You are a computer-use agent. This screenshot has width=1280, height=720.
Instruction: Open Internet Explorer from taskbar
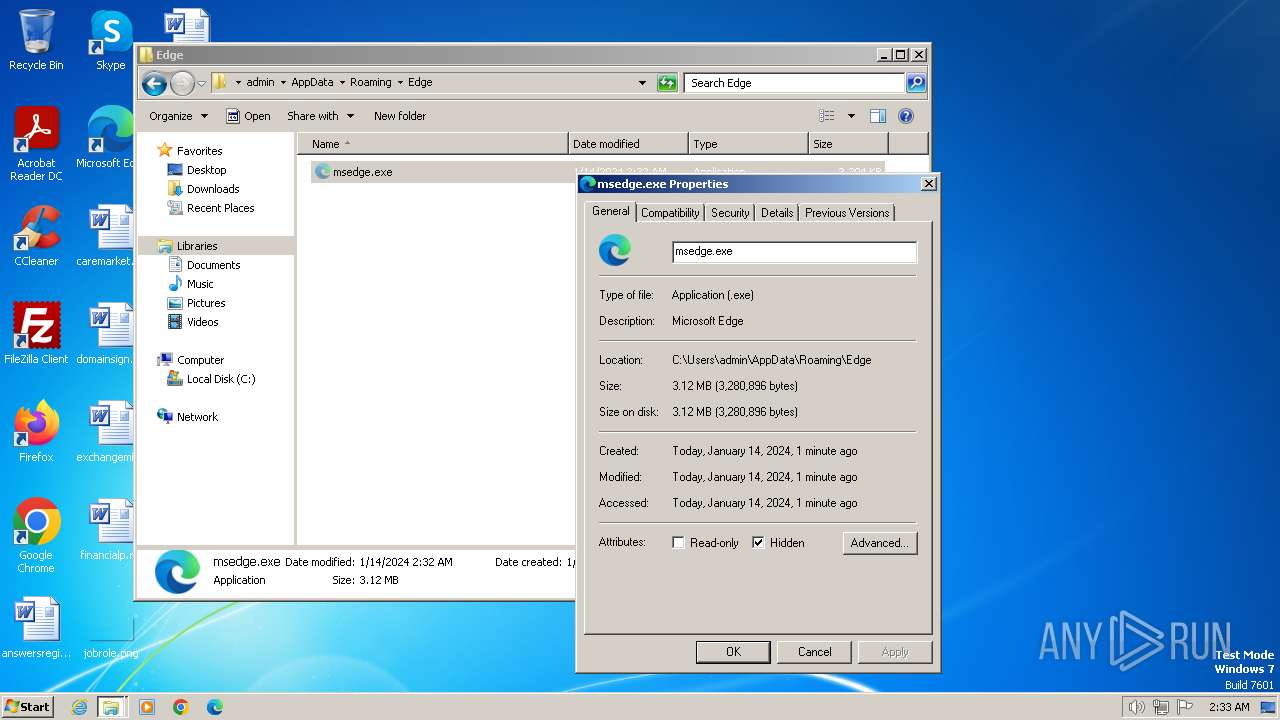(x=80, y=707)
